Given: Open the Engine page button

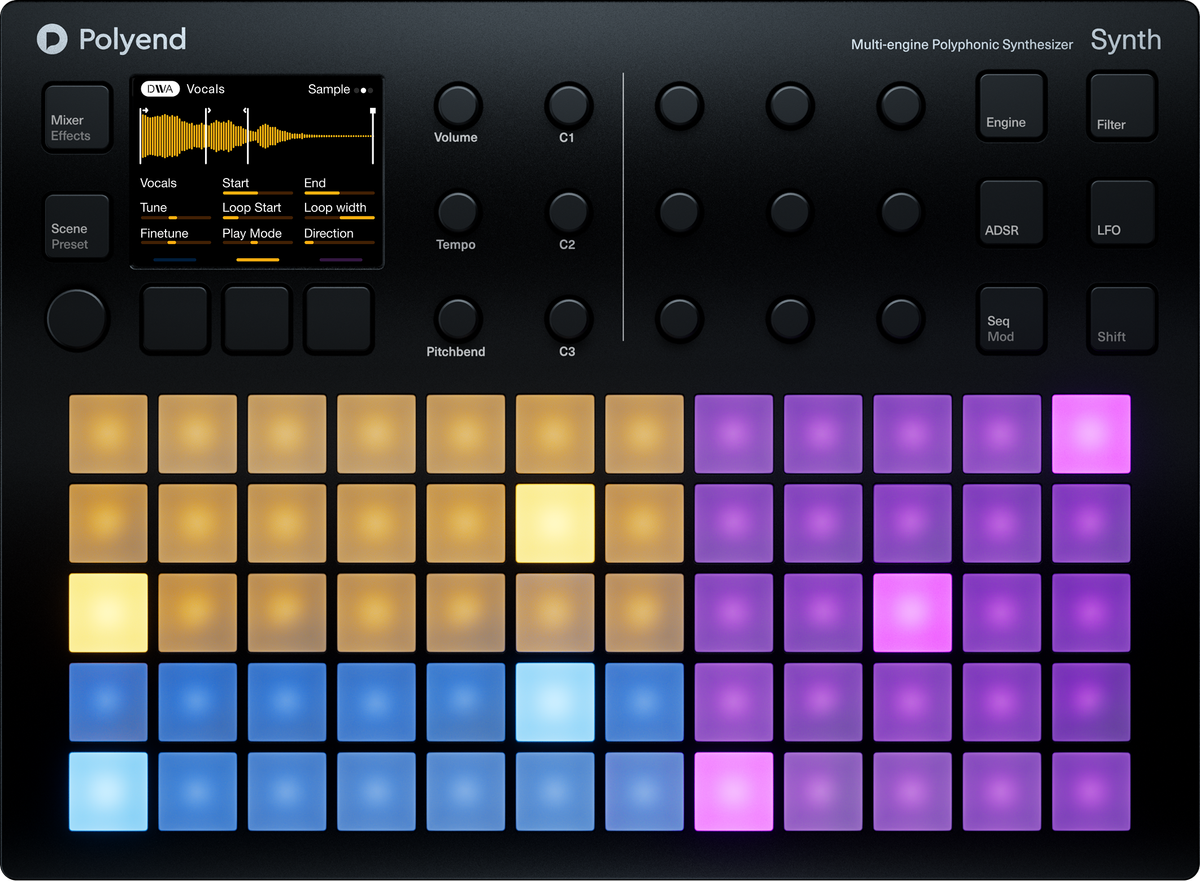Looking at the screenshot, I should pos(1011,106).
